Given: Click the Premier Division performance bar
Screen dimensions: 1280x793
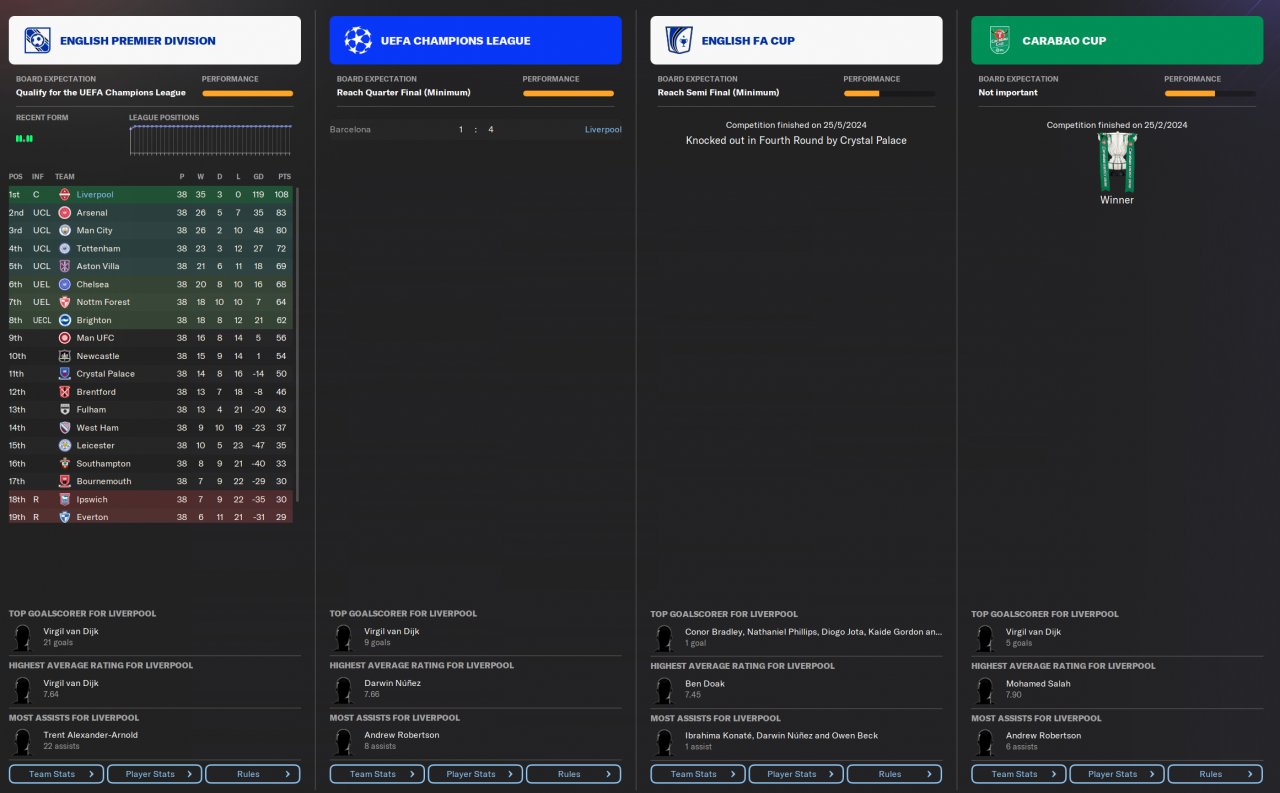Looking at the screenshot, I should click(247, 93).
